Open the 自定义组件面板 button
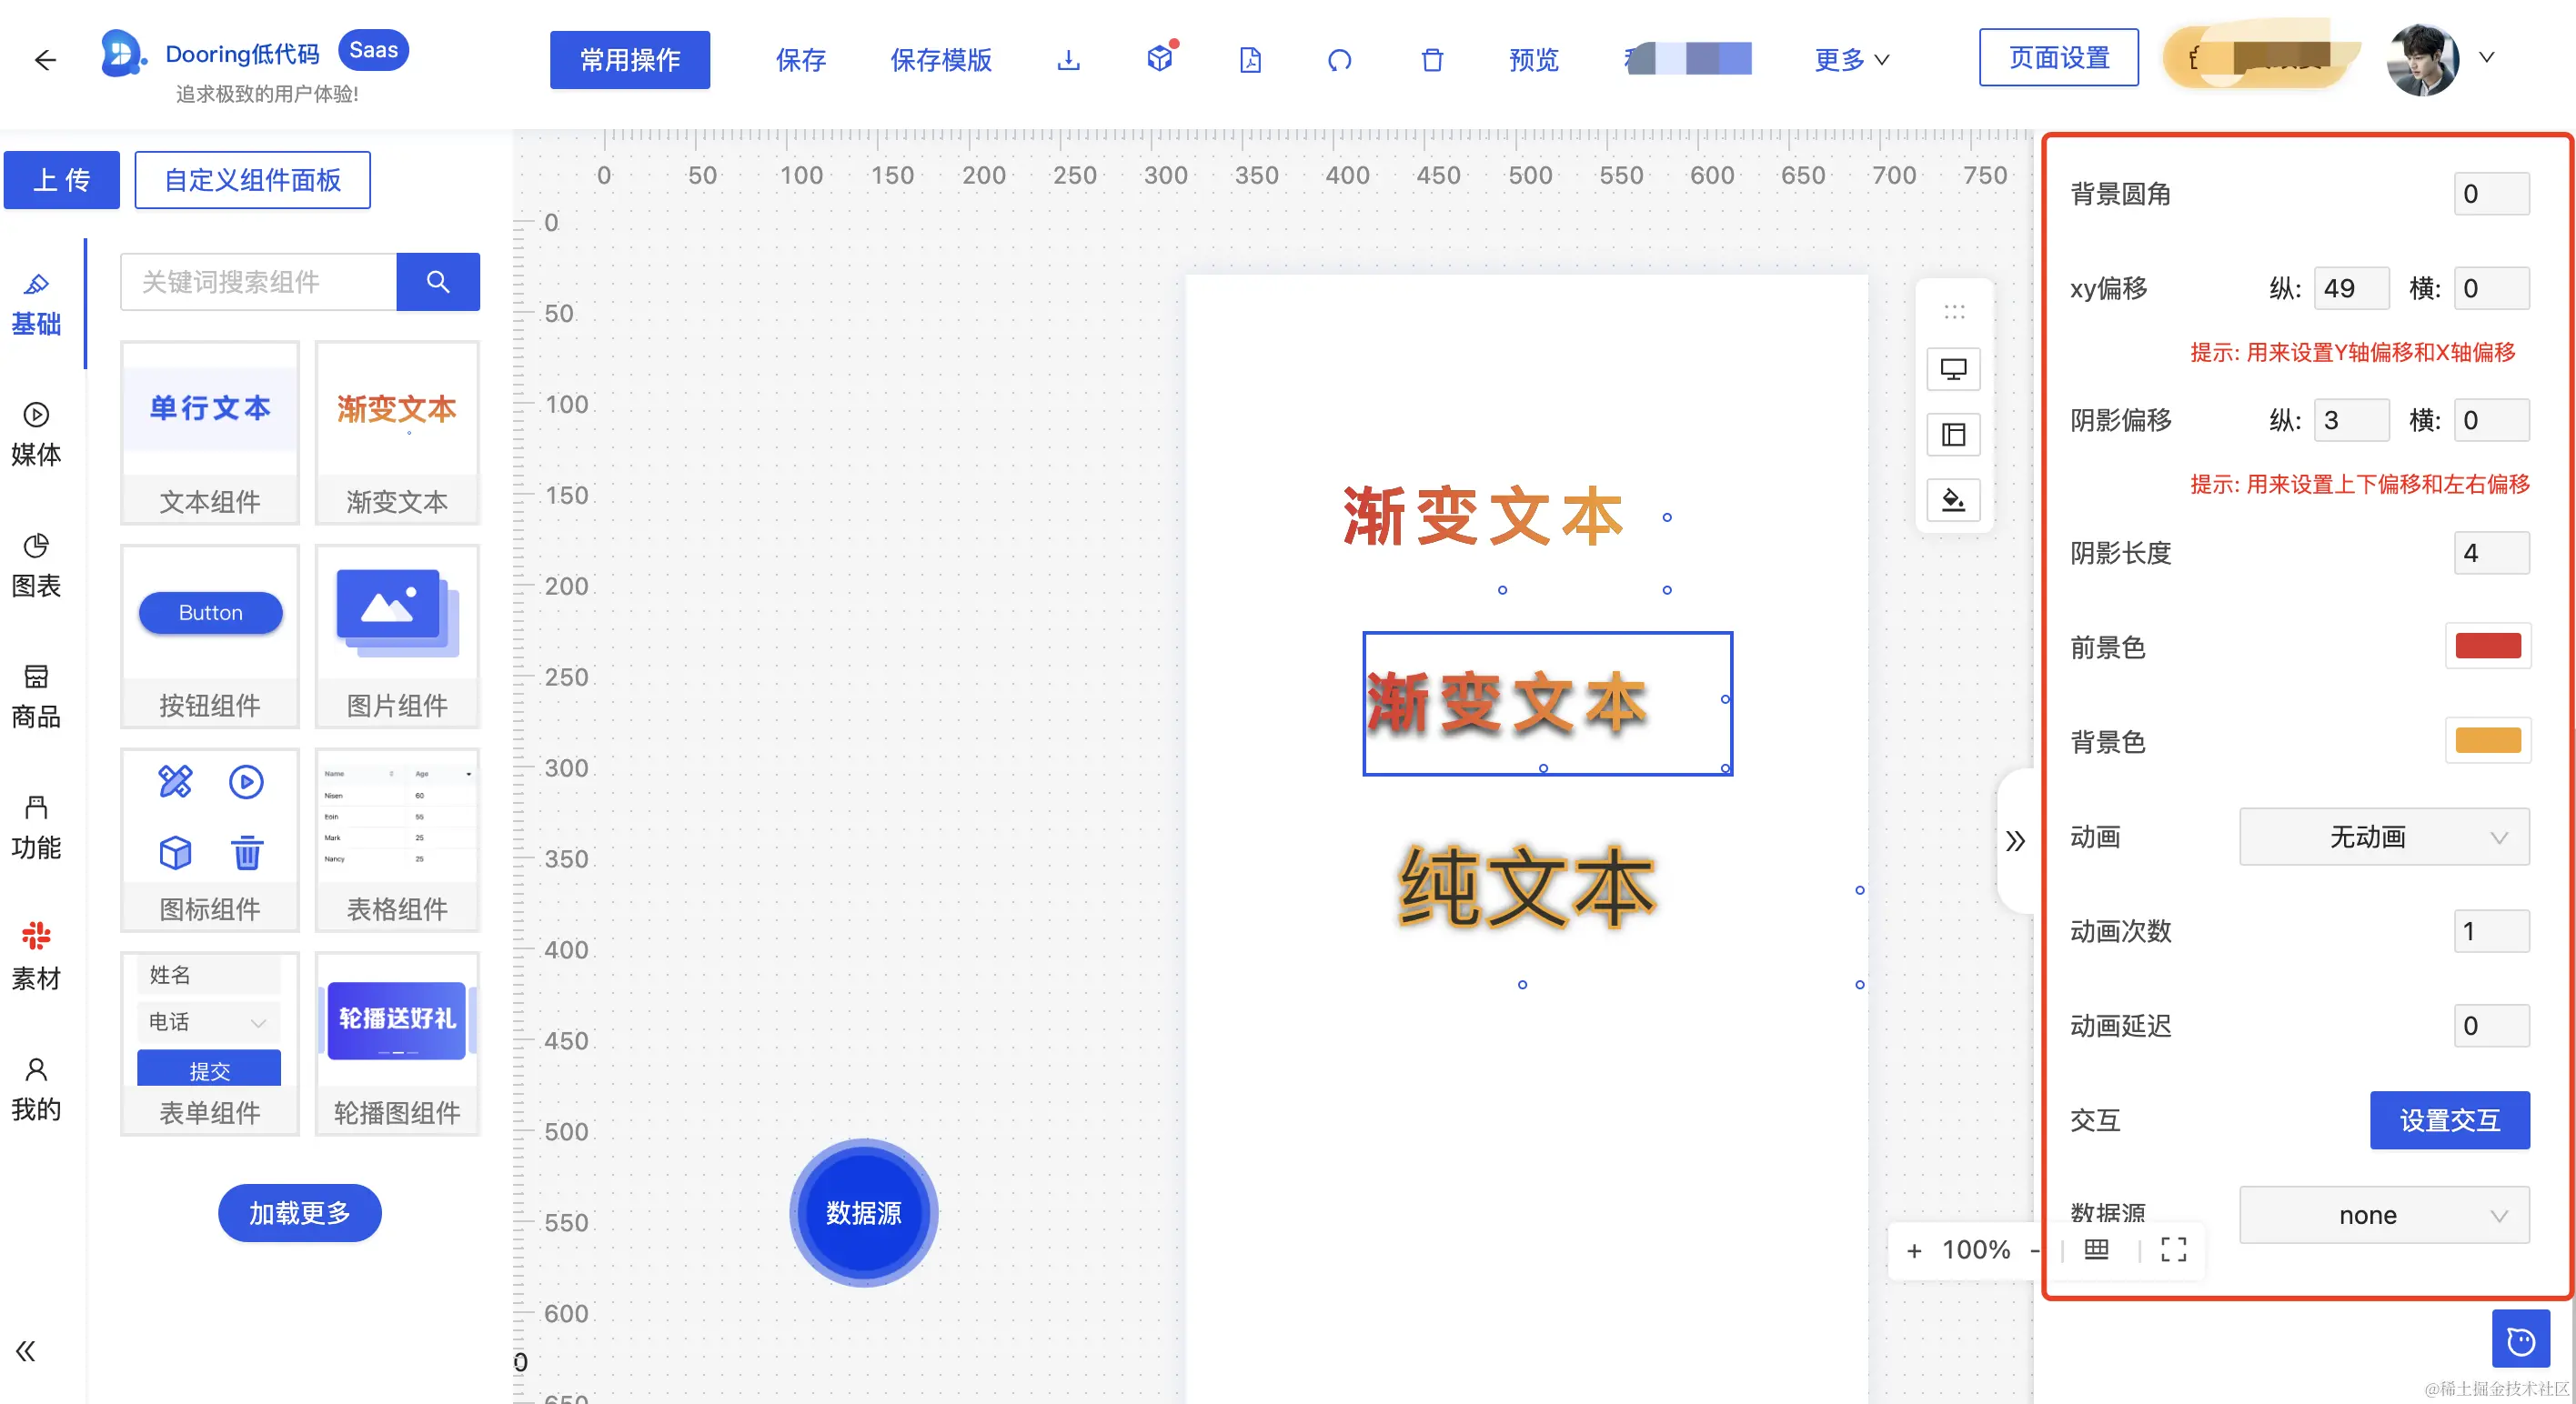The width and height of the screenshot is (2576, 1404). click(252, 180)
